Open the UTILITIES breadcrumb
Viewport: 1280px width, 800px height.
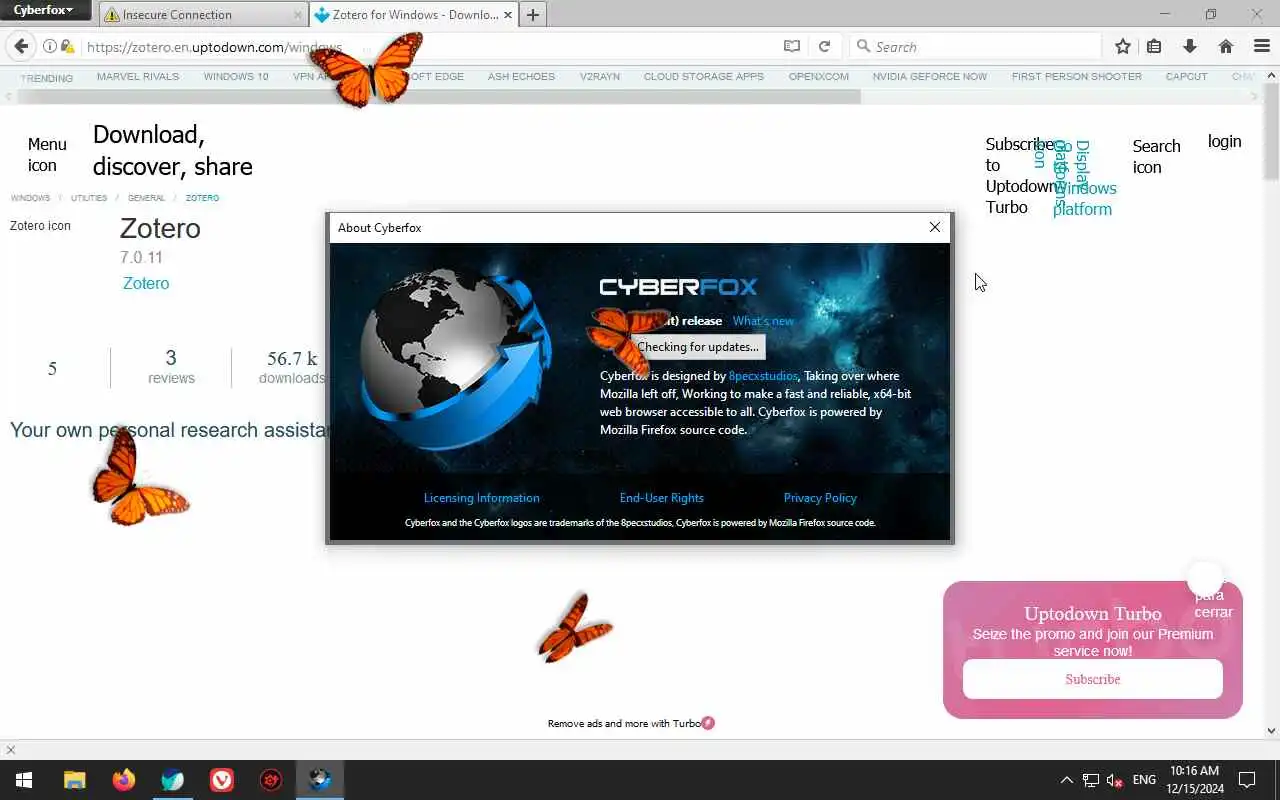click(89, 198)
